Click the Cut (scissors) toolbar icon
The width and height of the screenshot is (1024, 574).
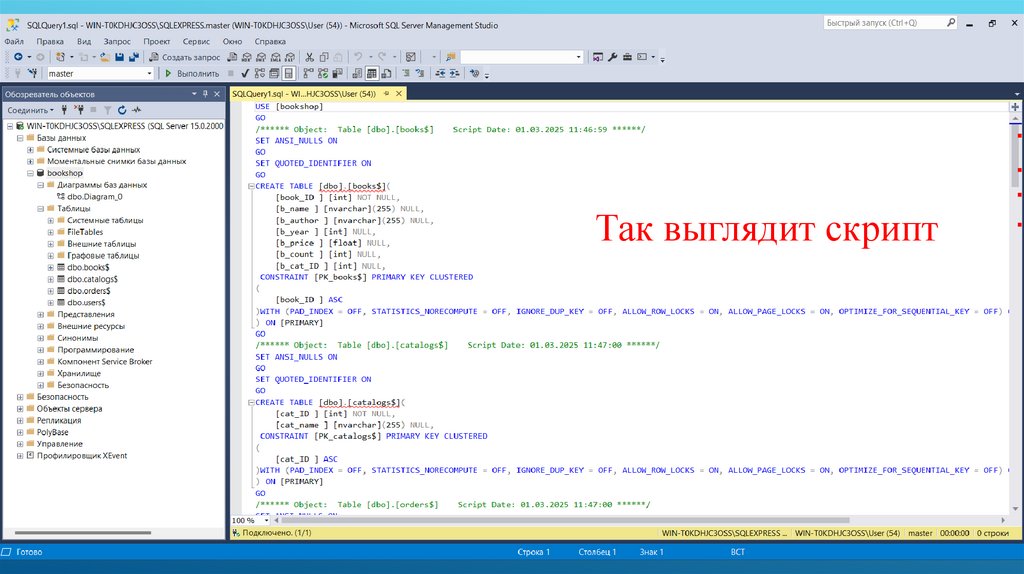click(310, 57)
